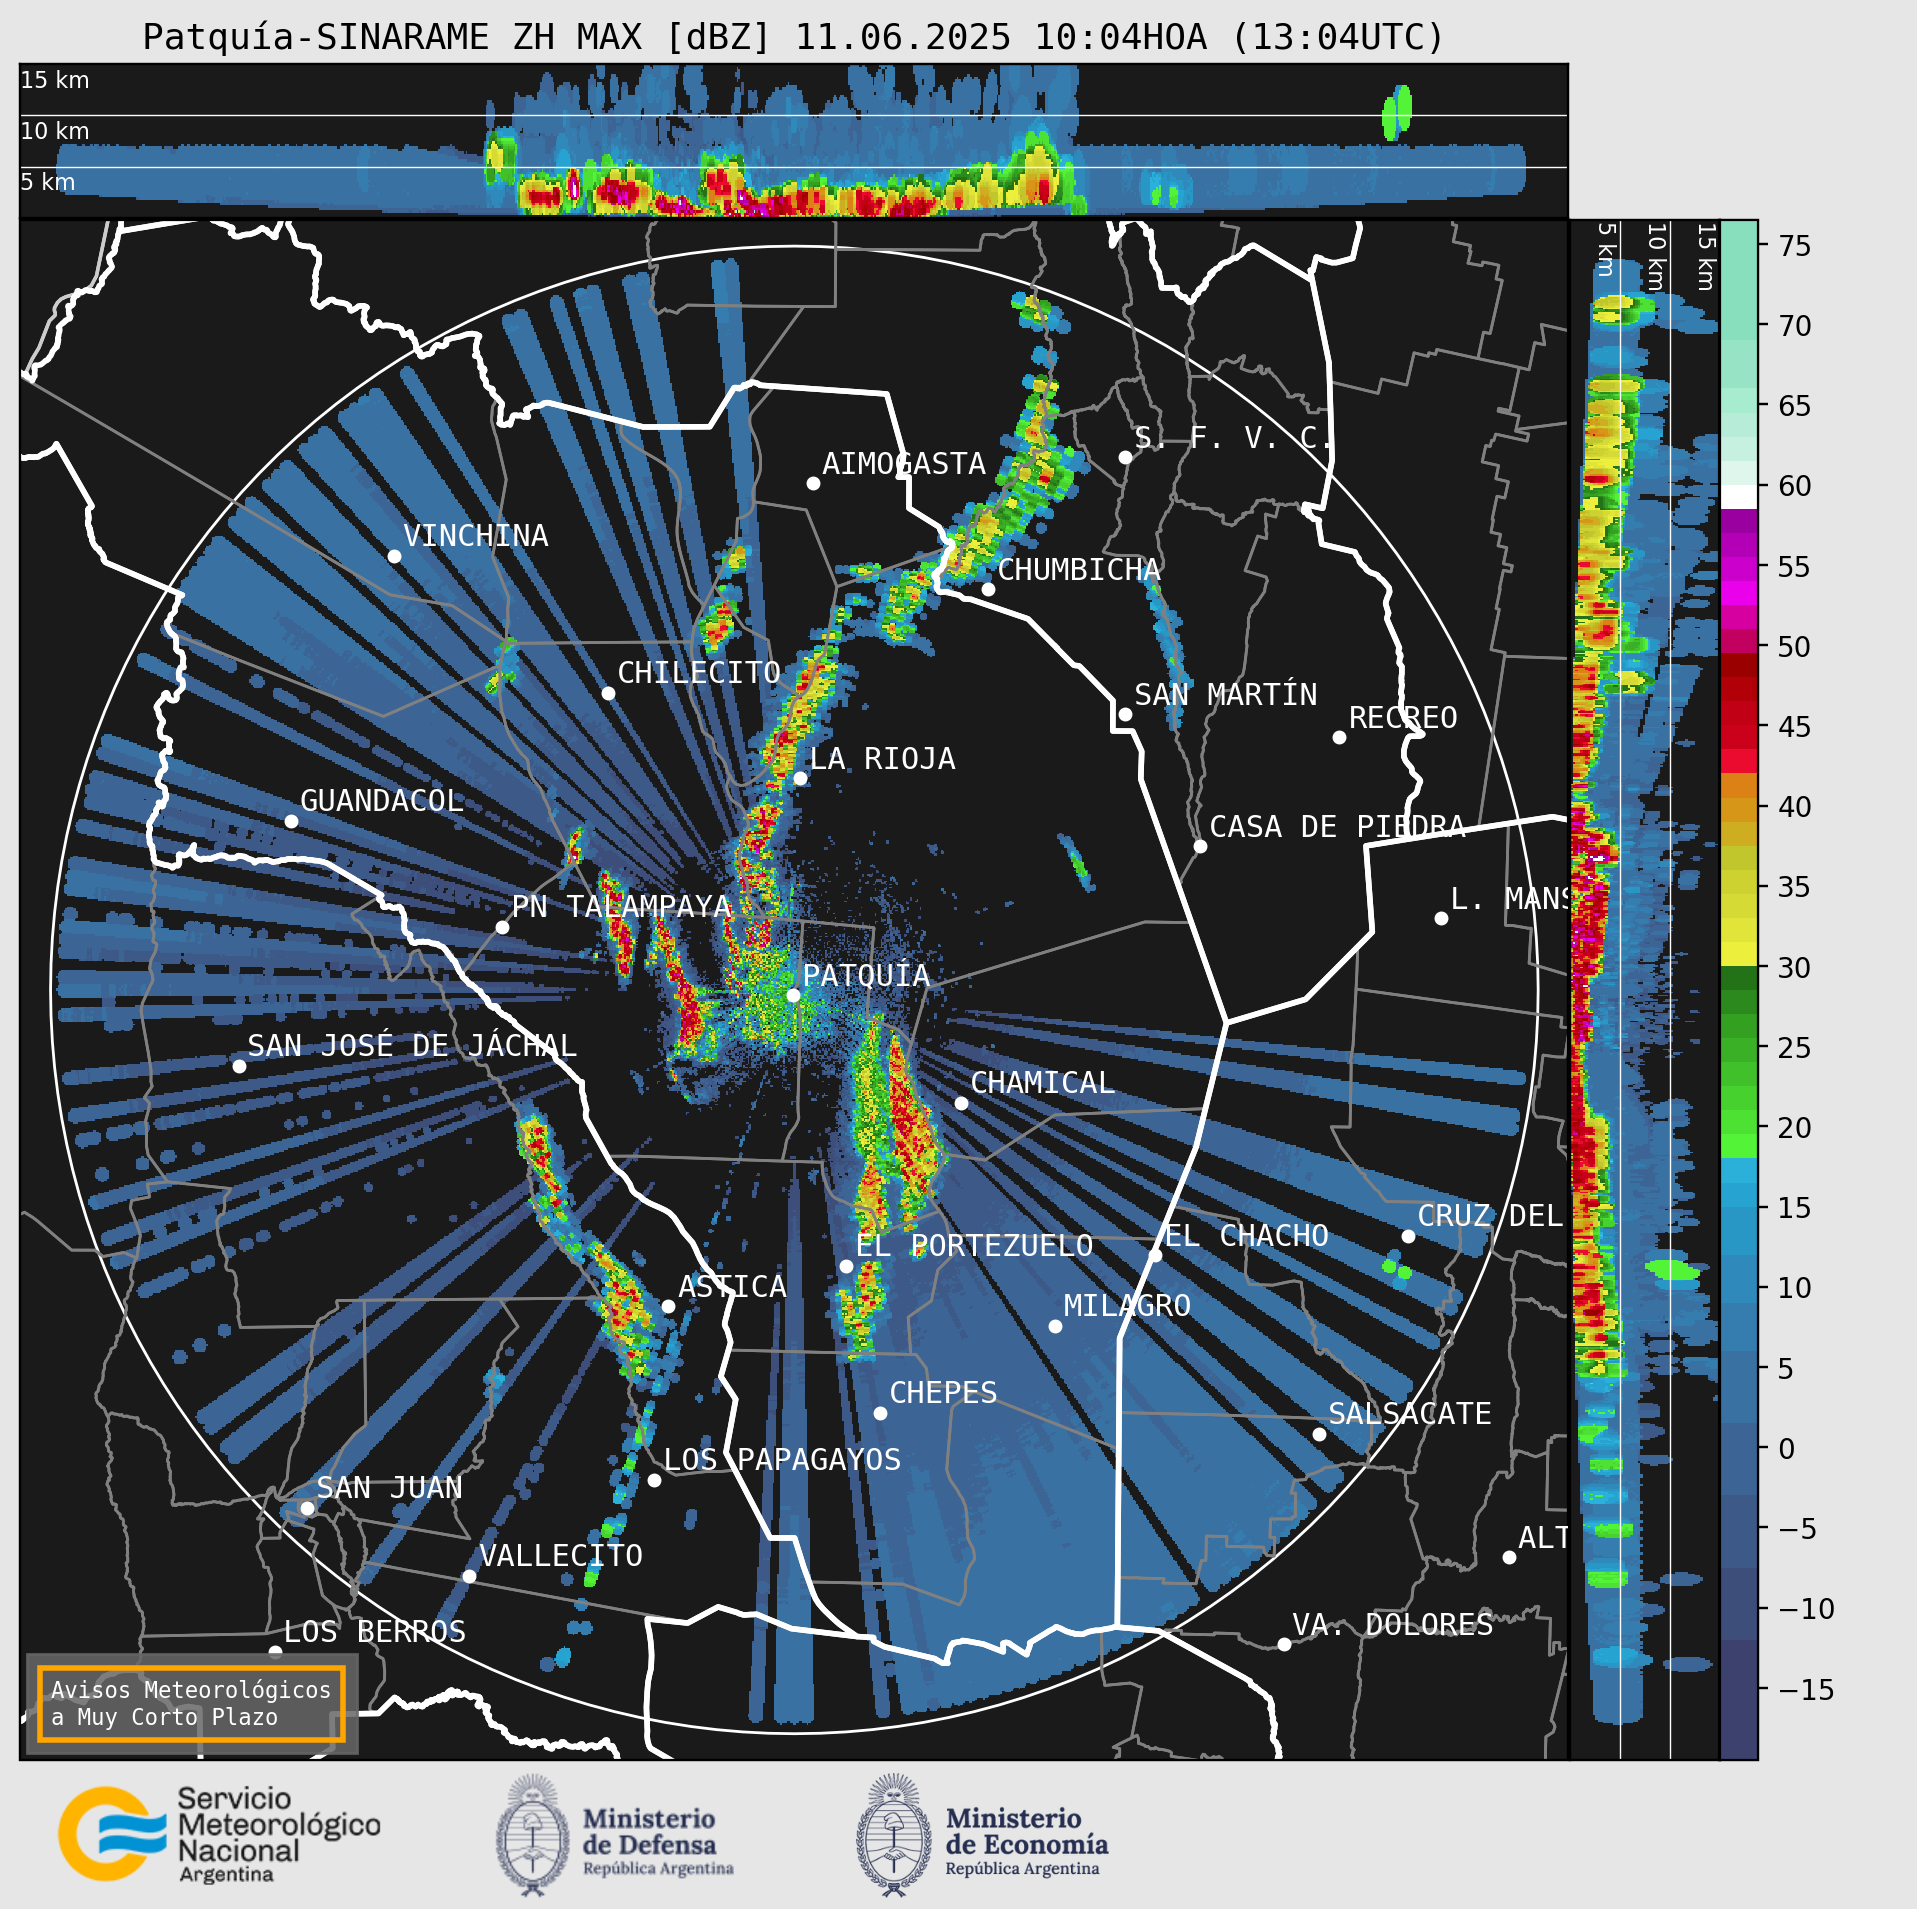Click the ASTICA city marker dot

(x=668, y=1306)
